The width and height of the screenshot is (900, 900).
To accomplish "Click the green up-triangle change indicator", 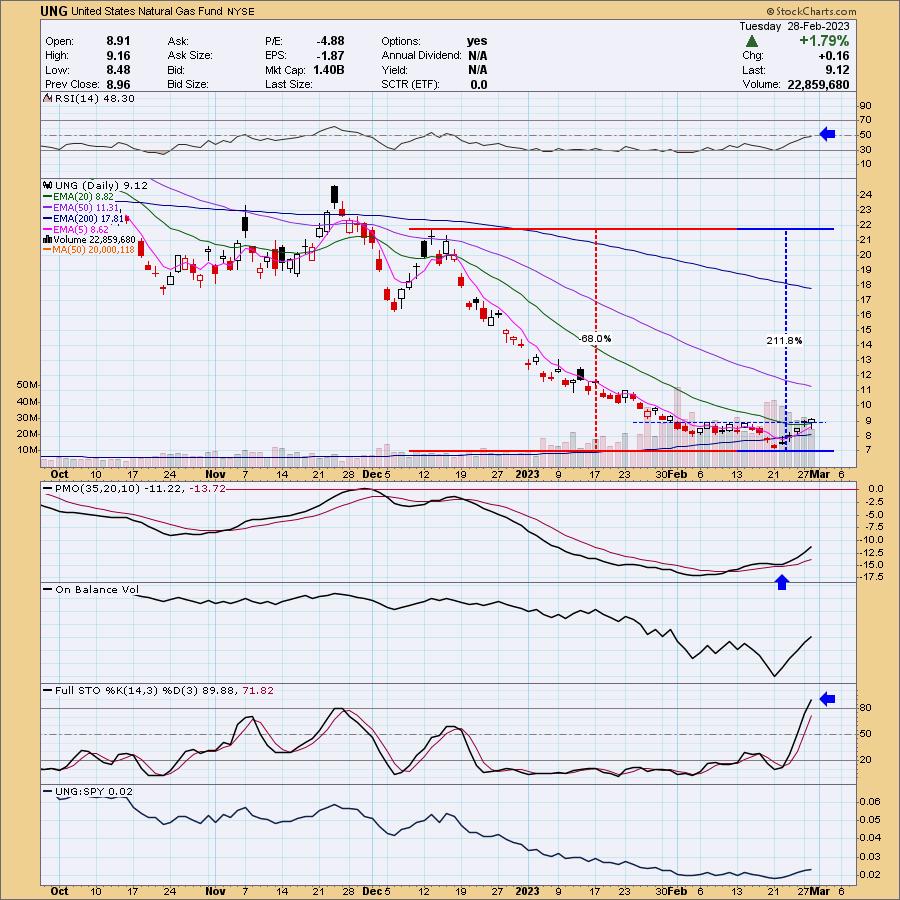I will (x=751, y=41).
